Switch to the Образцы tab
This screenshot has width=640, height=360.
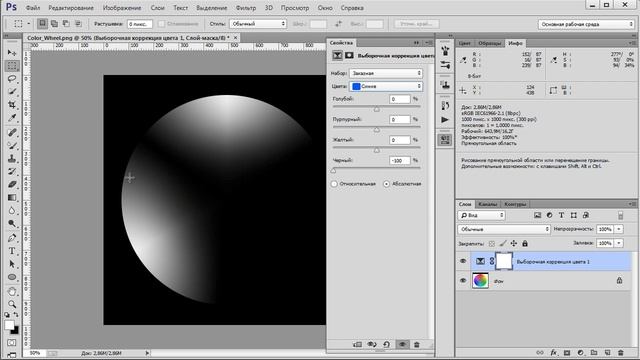tap(489, 43)
